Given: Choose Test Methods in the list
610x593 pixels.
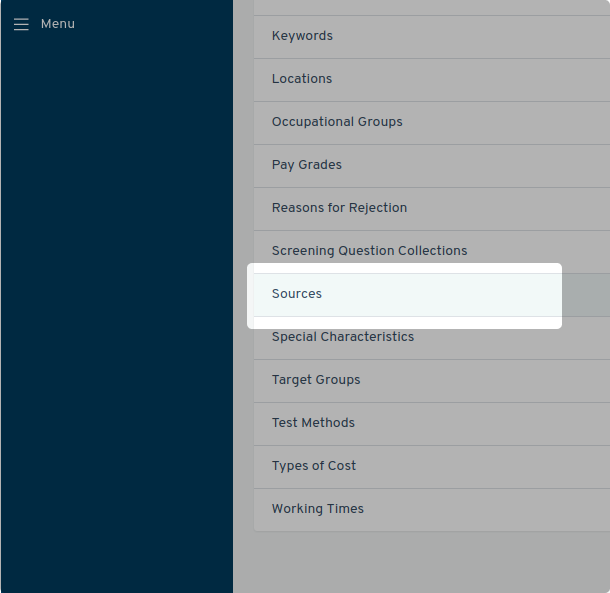Looking at the screenshot, I should click(x=313, y=423).
